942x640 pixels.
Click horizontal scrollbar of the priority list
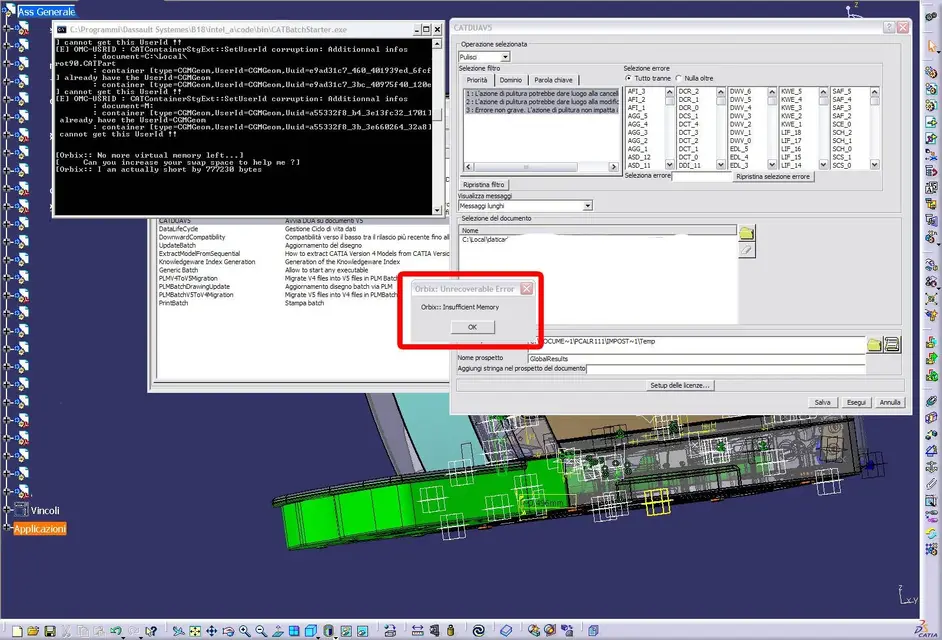point(541,166)
